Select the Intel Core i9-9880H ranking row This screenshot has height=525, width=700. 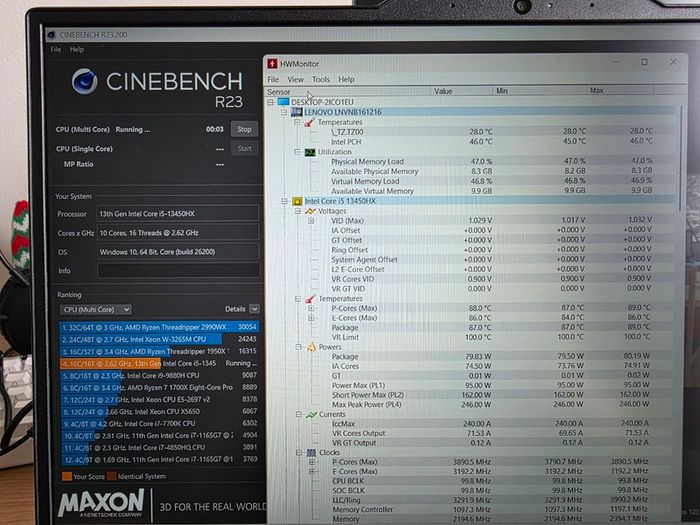tap(159, 375)
